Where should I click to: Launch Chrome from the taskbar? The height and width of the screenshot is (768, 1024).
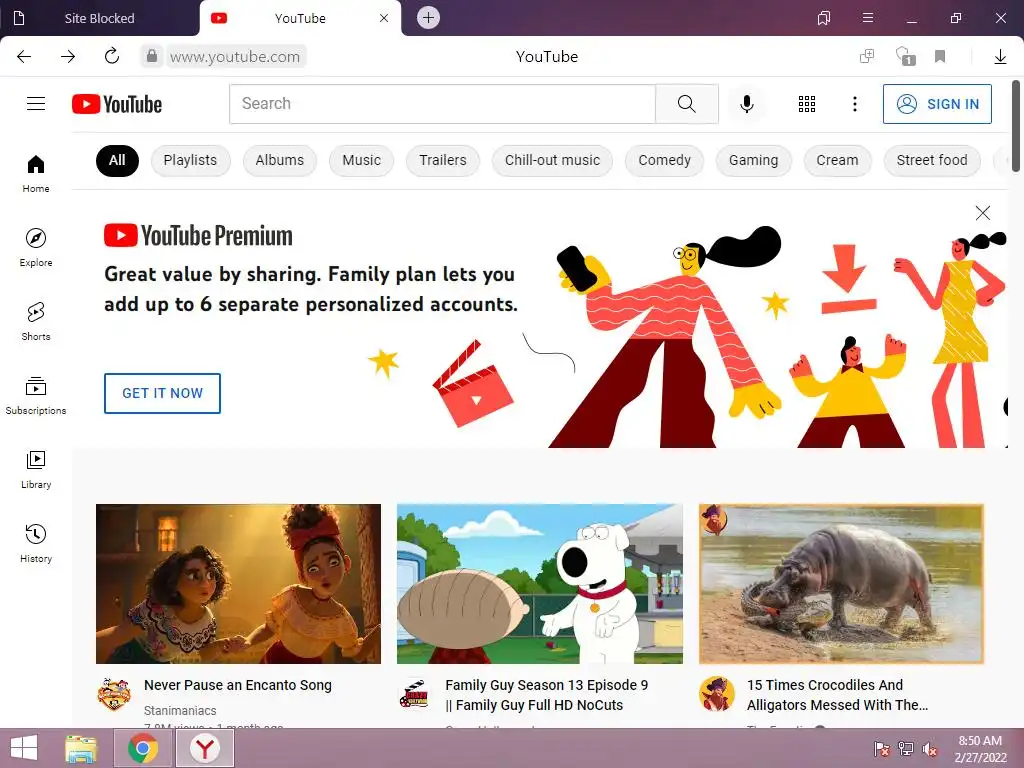pos(143,748)
